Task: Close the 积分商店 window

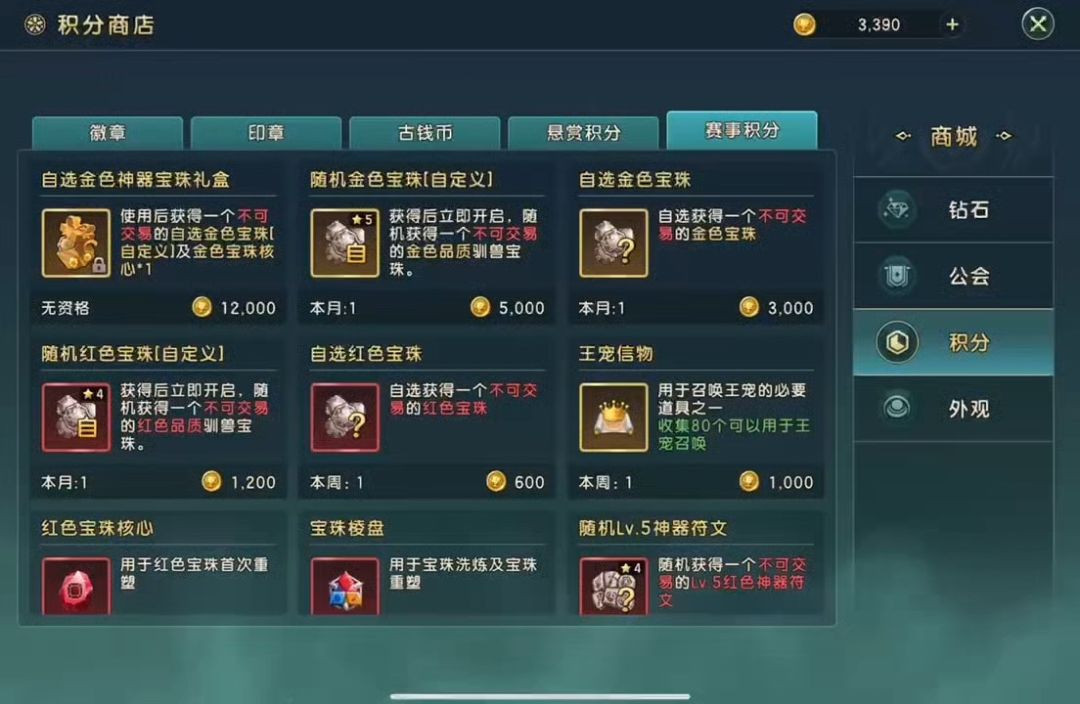Action: tap(1037, 24)
